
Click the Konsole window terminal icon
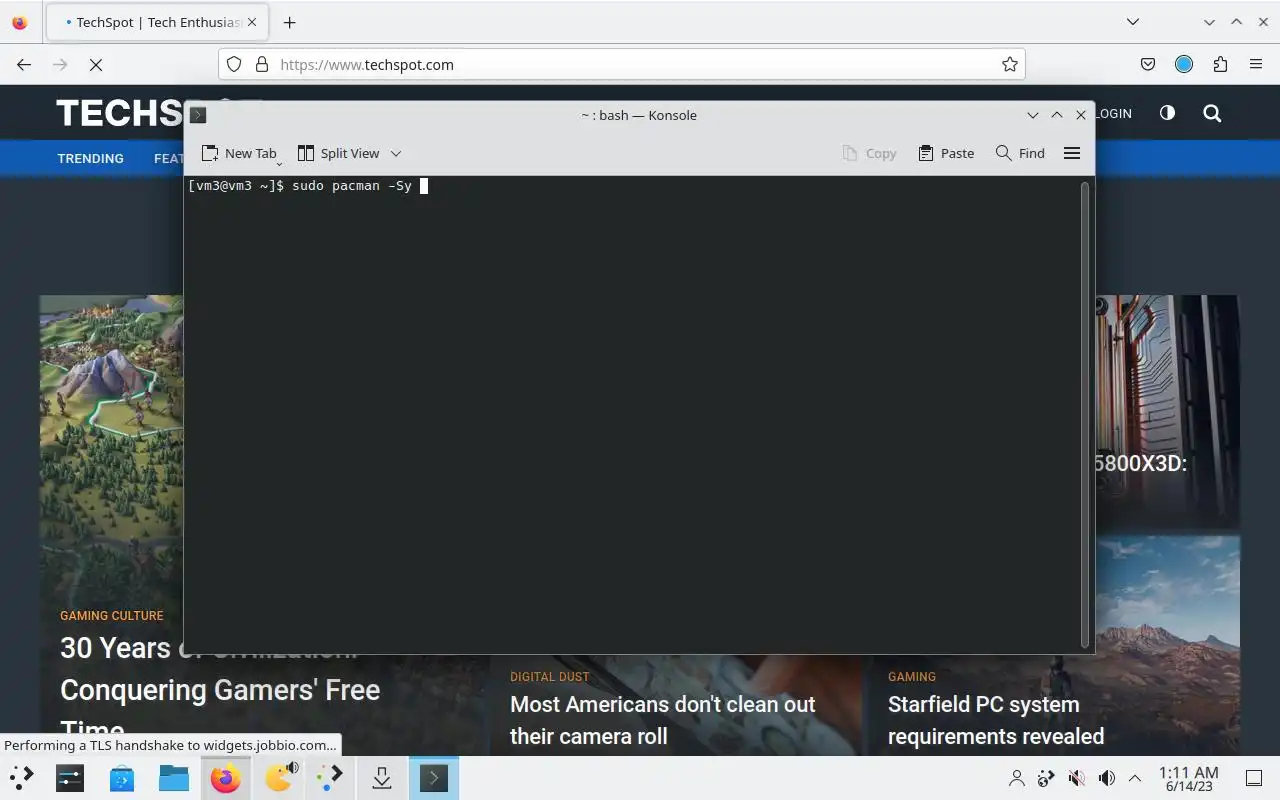pyautogui.click(x=198, y=115)
